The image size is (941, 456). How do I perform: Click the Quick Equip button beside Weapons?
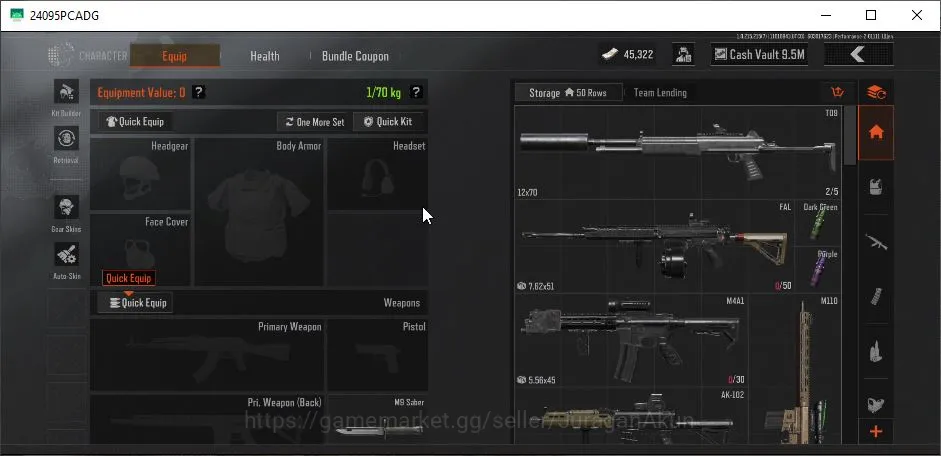(136, 303)
